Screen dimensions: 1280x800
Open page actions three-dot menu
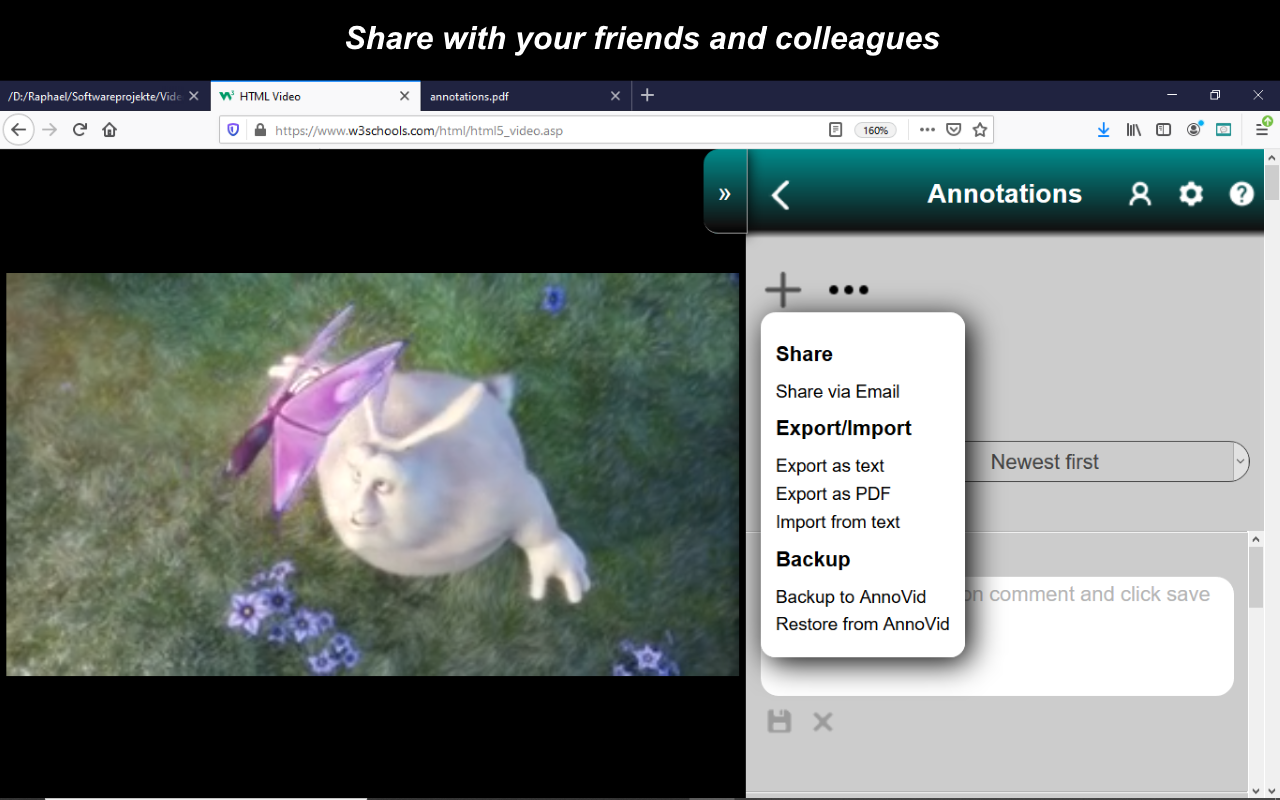coord(927,130)
